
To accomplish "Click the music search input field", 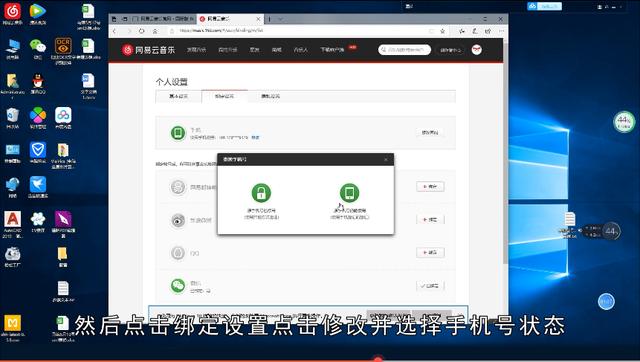I will [404, 50].
